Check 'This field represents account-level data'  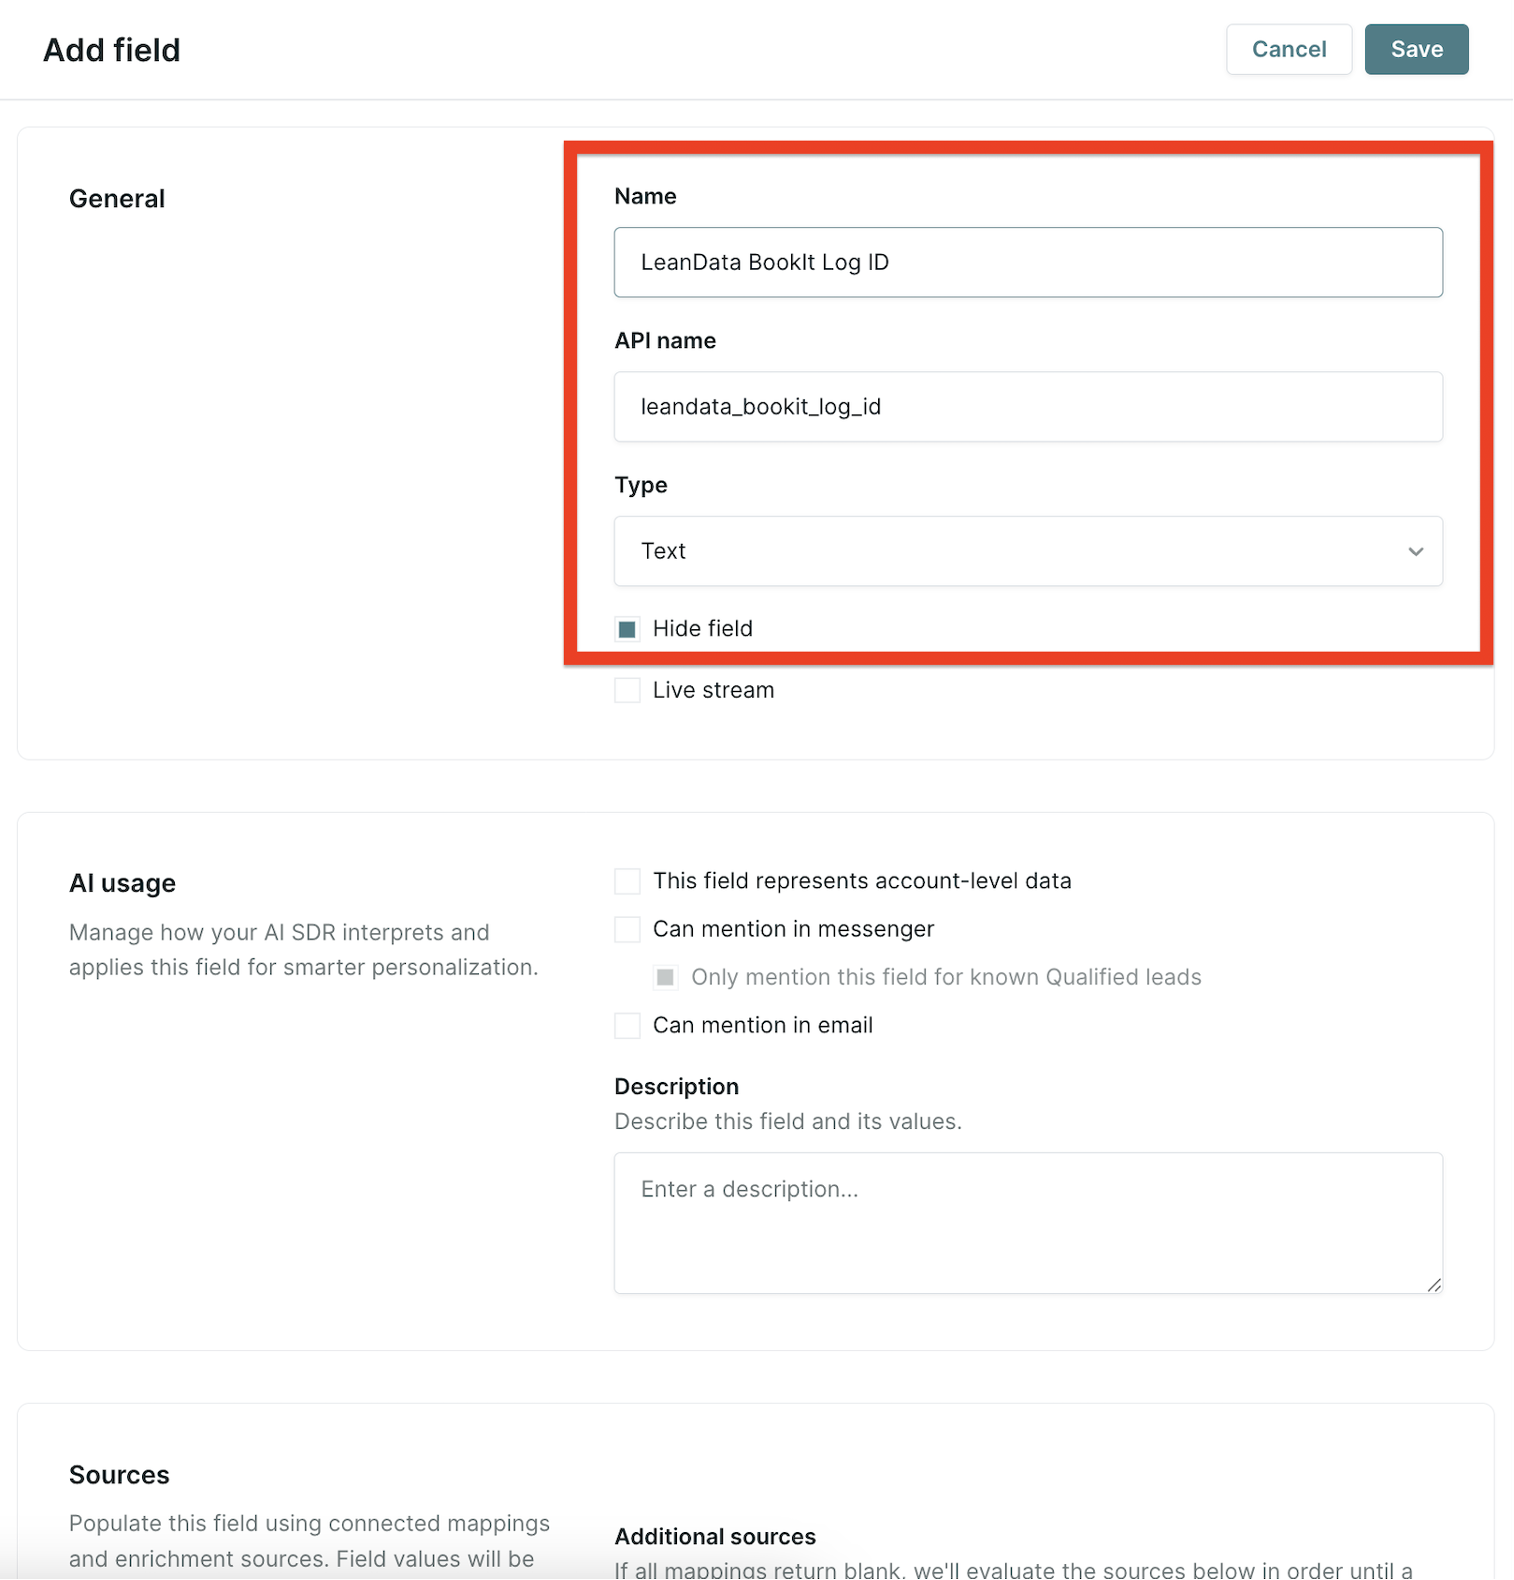(x=627, y=881)
